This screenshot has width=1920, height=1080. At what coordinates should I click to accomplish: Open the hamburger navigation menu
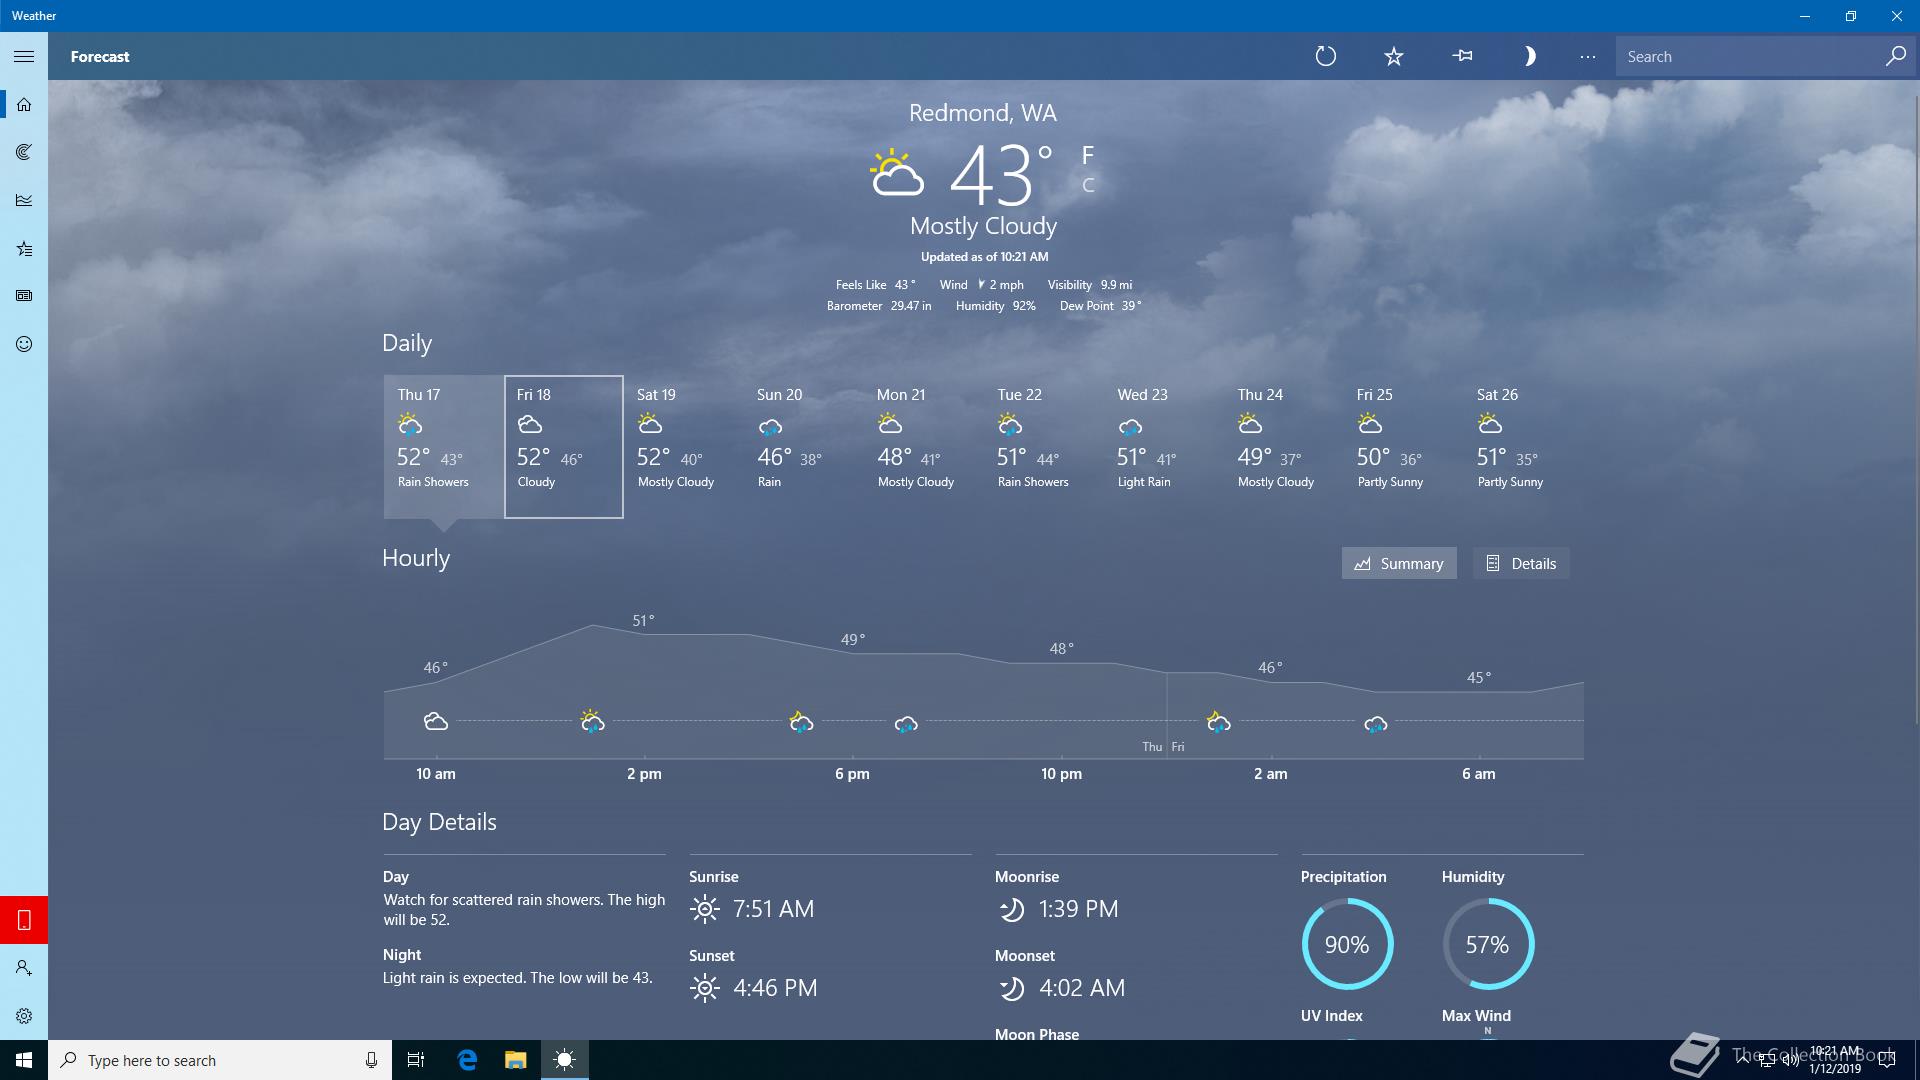tap(24, 57)
